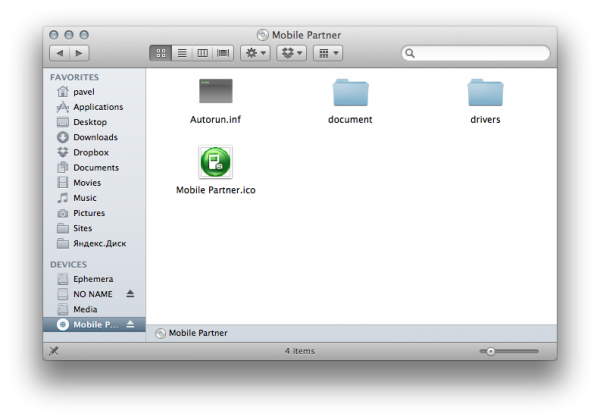Zoom the Mobile Partner window
600x420 pixels.
click(x=84, y=35)
